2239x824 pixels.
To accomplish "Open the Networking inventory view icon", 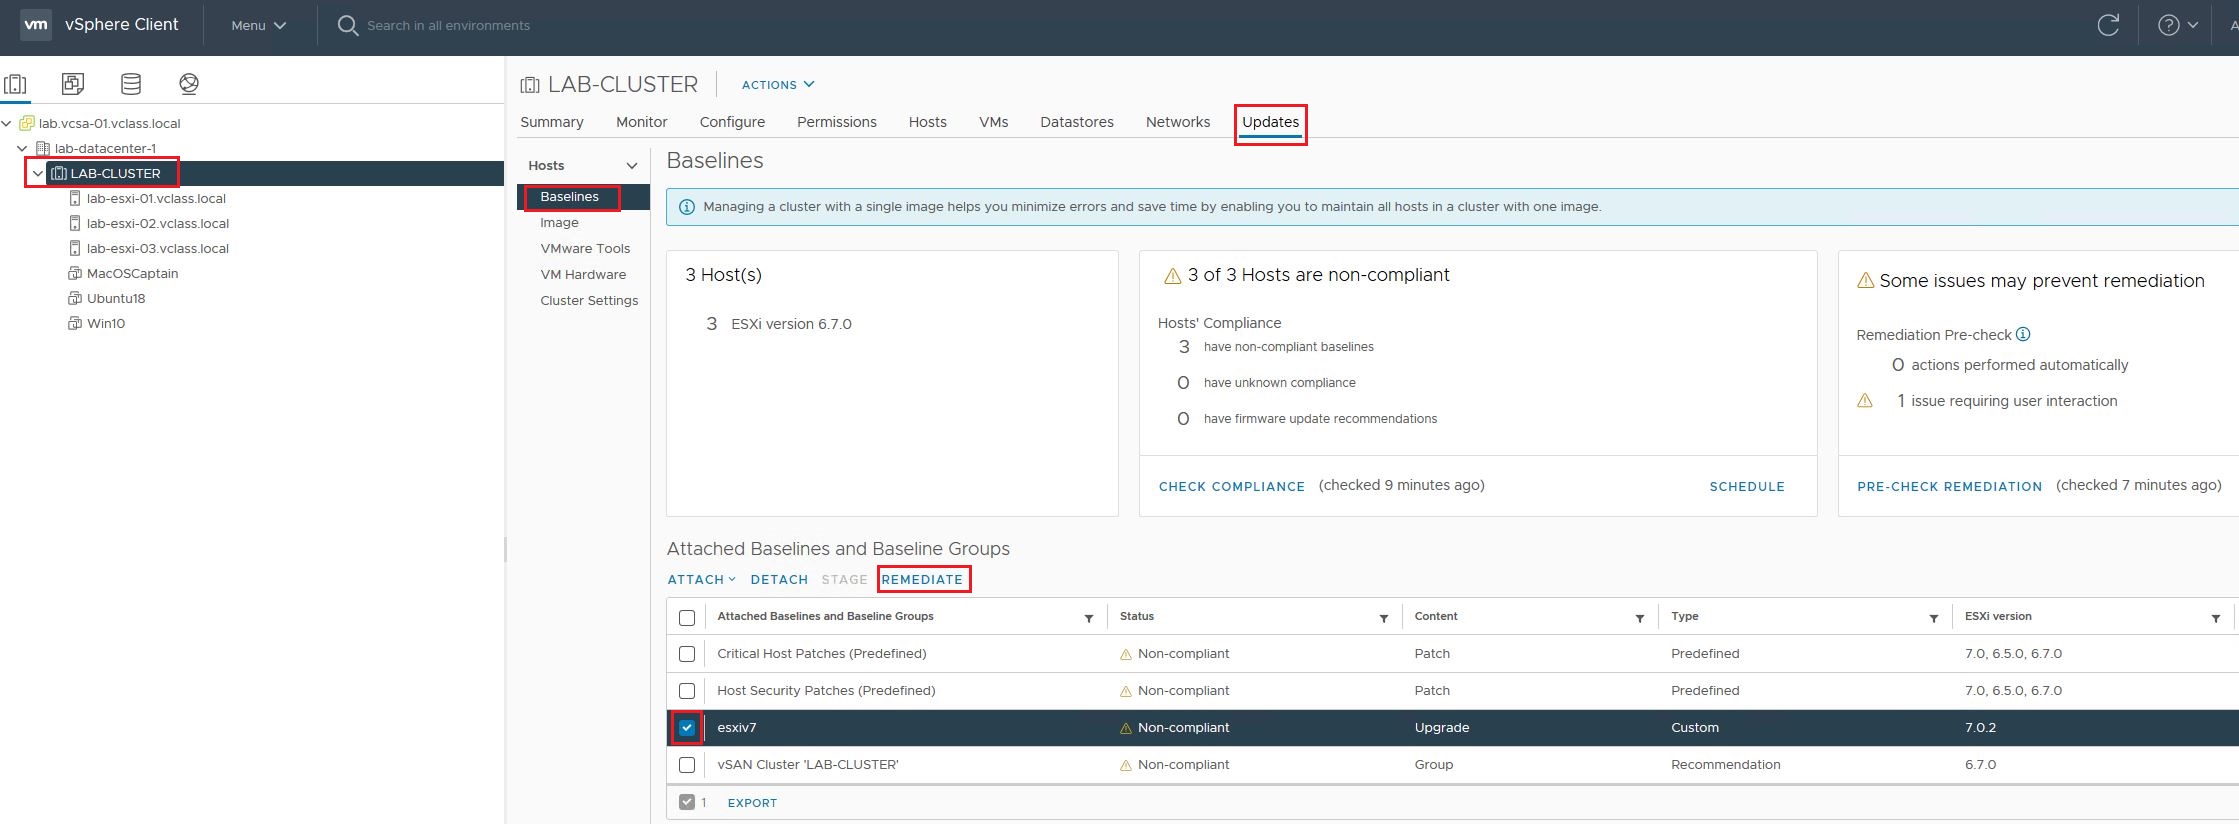I will [x=189, y=84].
